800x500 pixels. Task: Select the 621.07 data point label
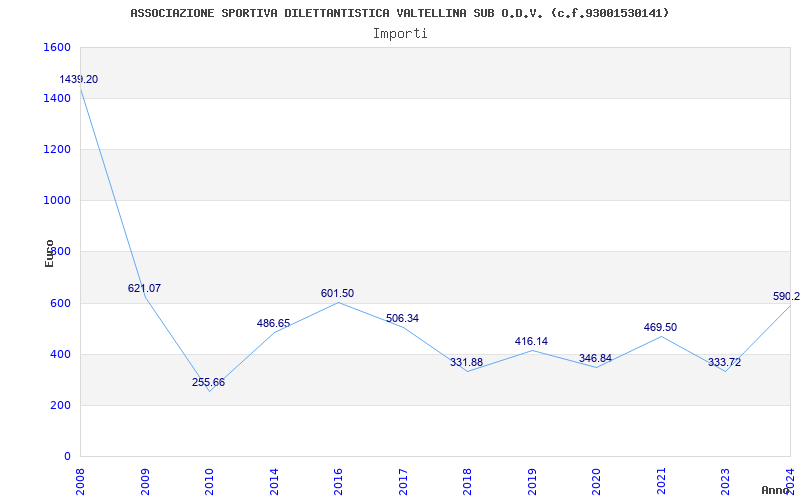144,288
